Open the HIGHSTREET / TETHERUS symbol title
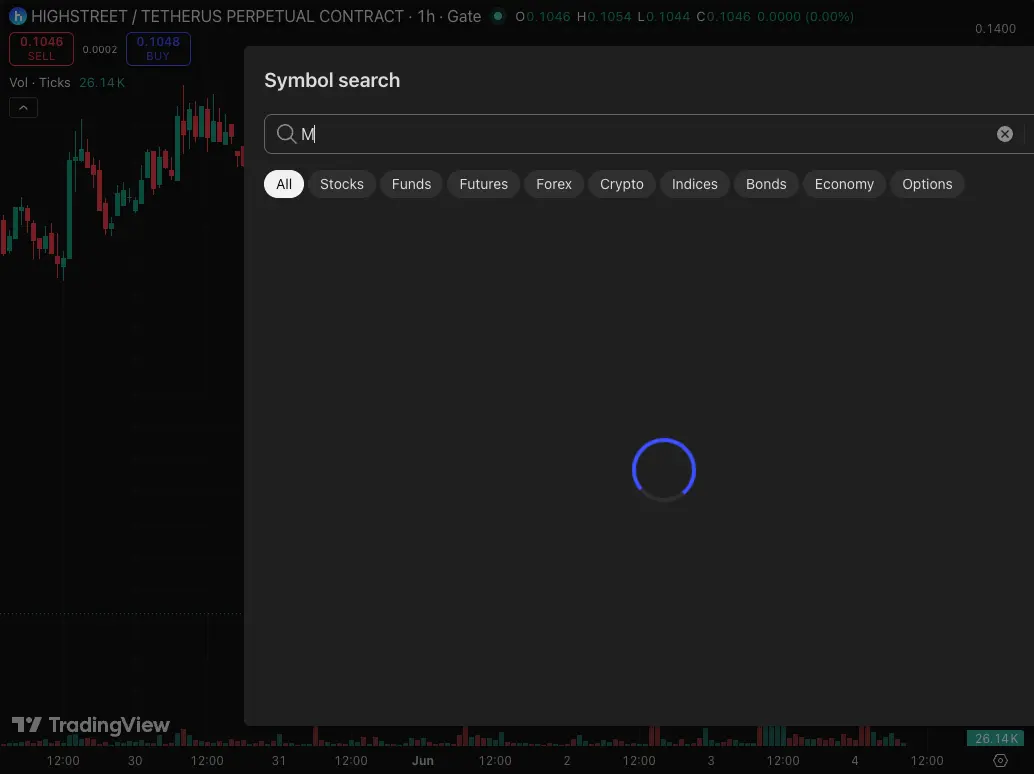Image resolution: width=1034 pixels, height=774 pixels. pyautogui.click(x=217, y=16)
